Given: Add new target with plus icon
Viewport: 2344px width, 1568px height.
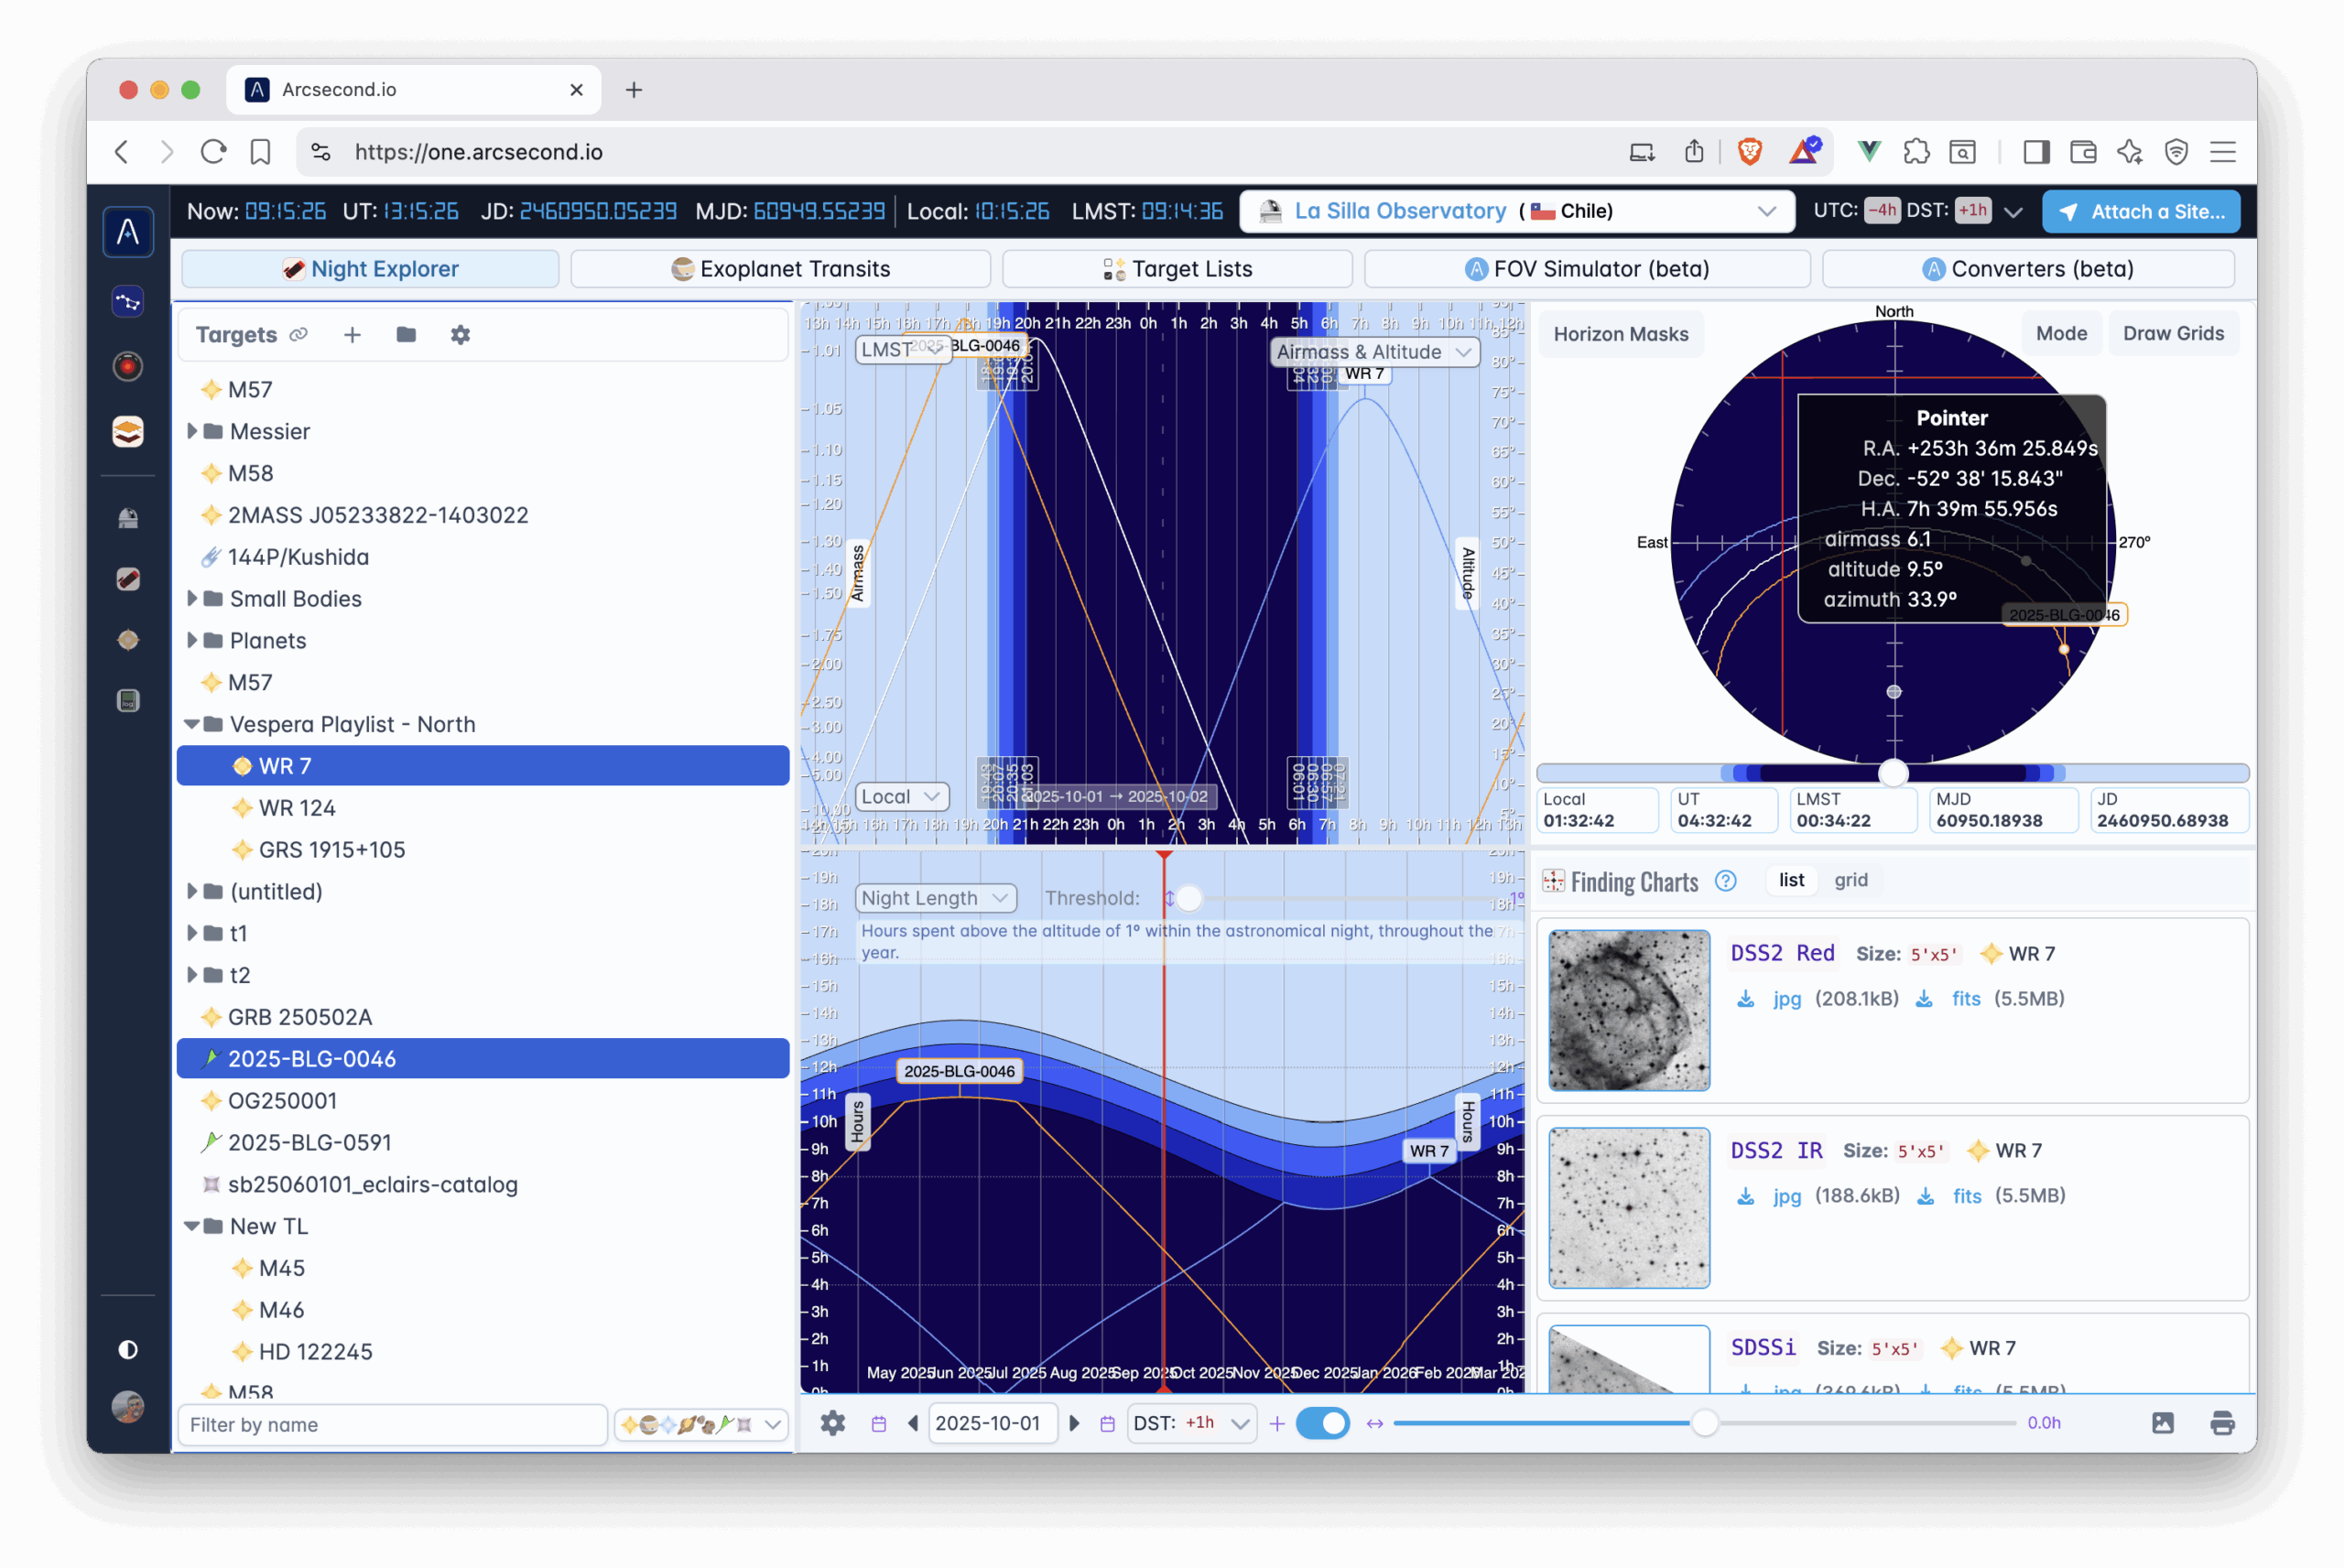Looking at the screenshot, I should [352, 335].
